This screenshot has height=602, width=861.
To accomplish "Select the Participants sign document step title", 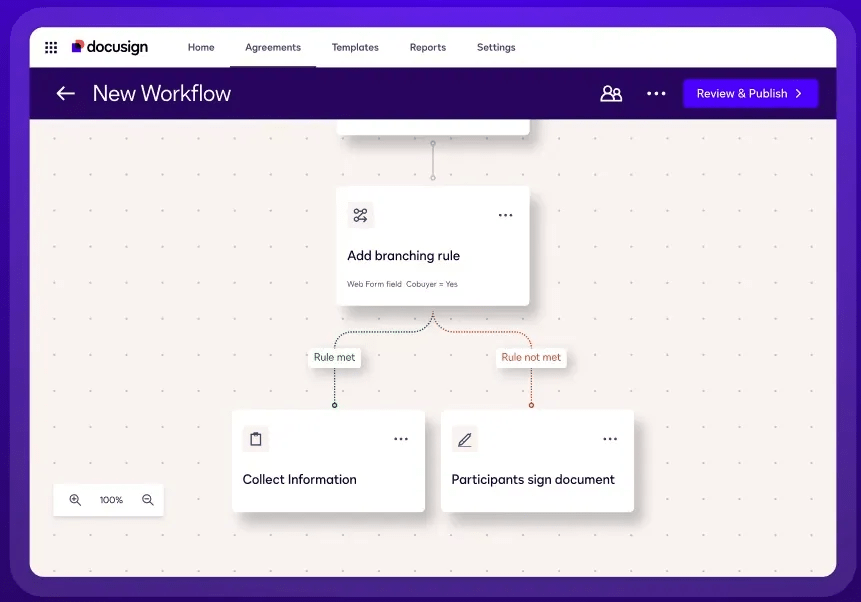I will point(533,480).
